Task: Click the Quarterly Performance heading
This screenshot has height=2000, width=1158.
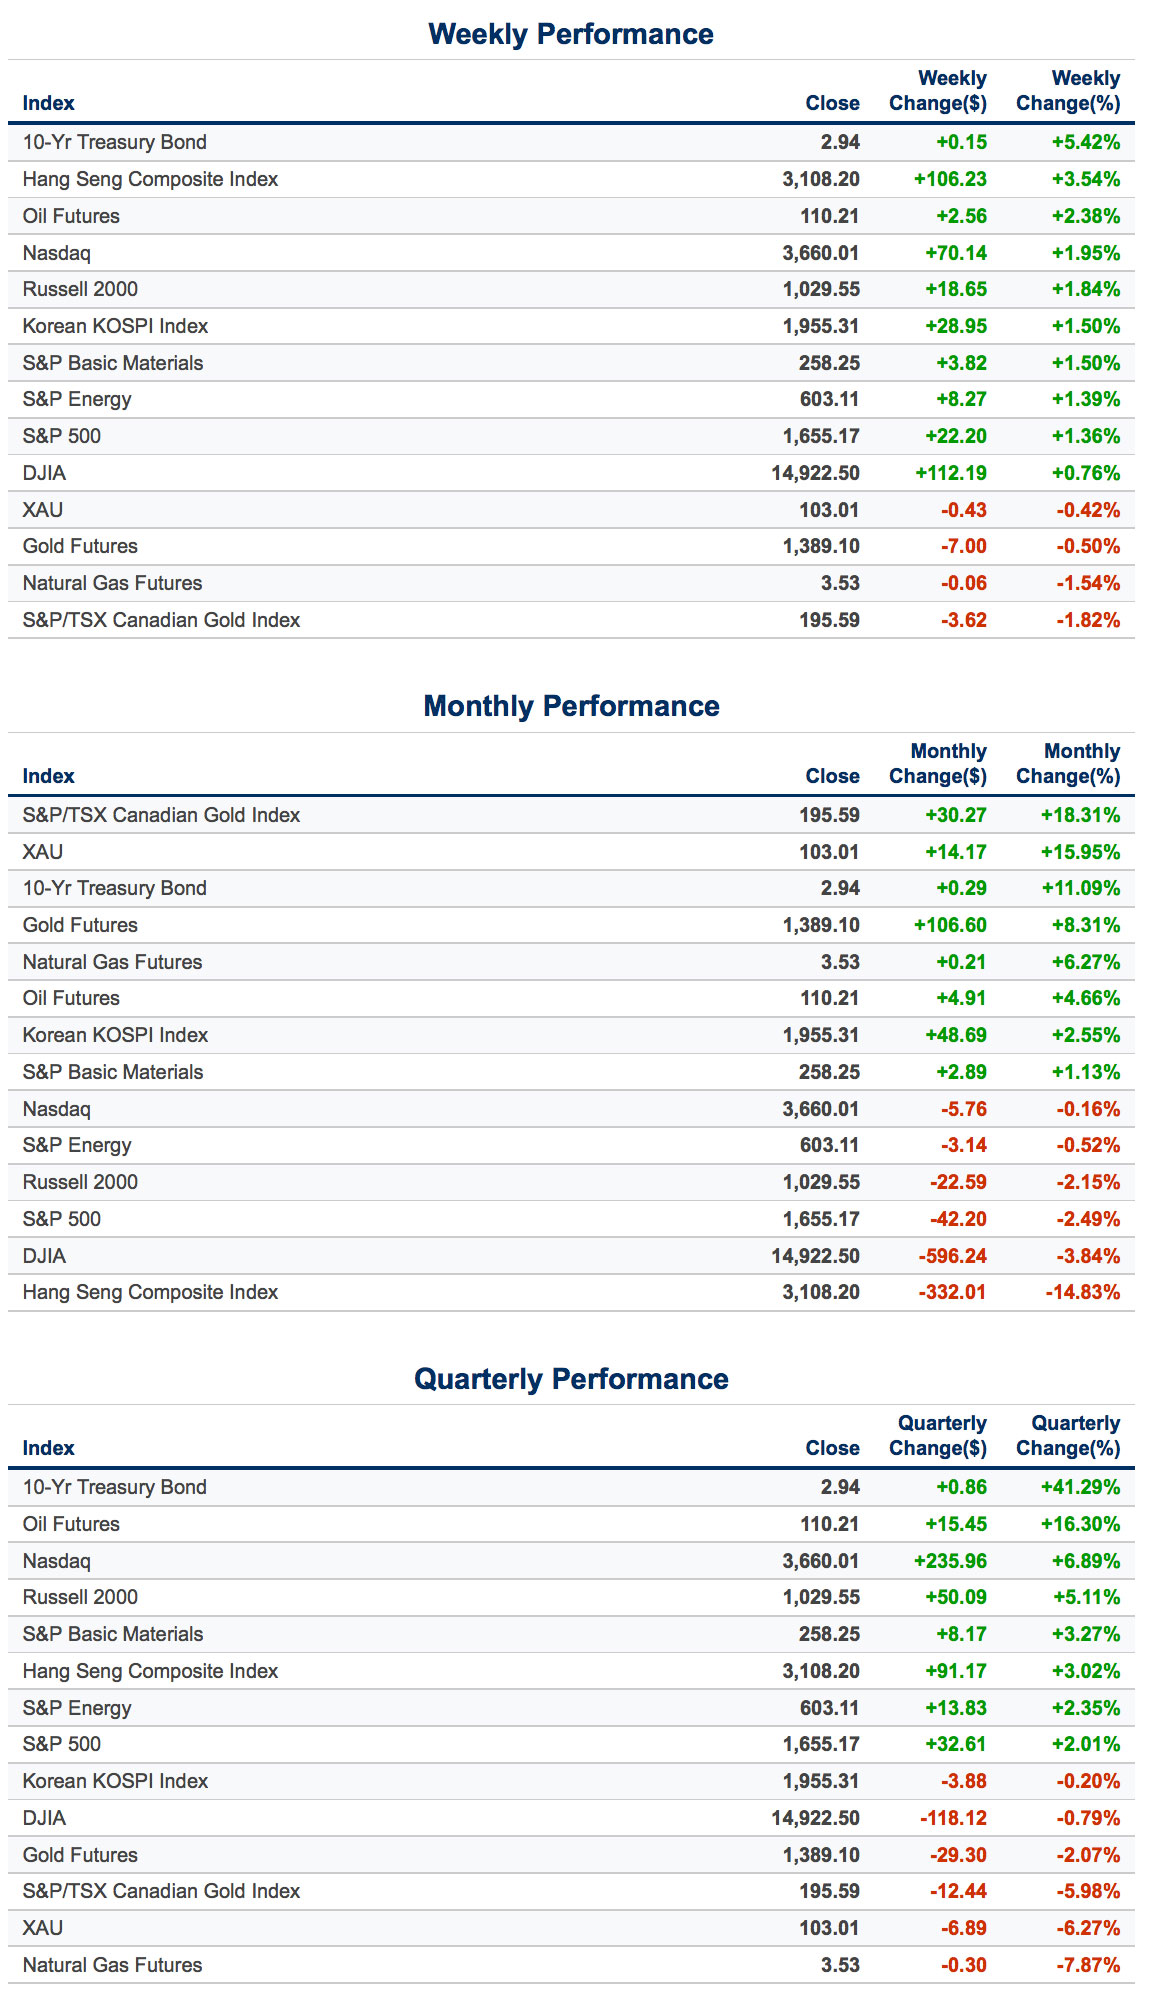Action: tap(571, 1379)
